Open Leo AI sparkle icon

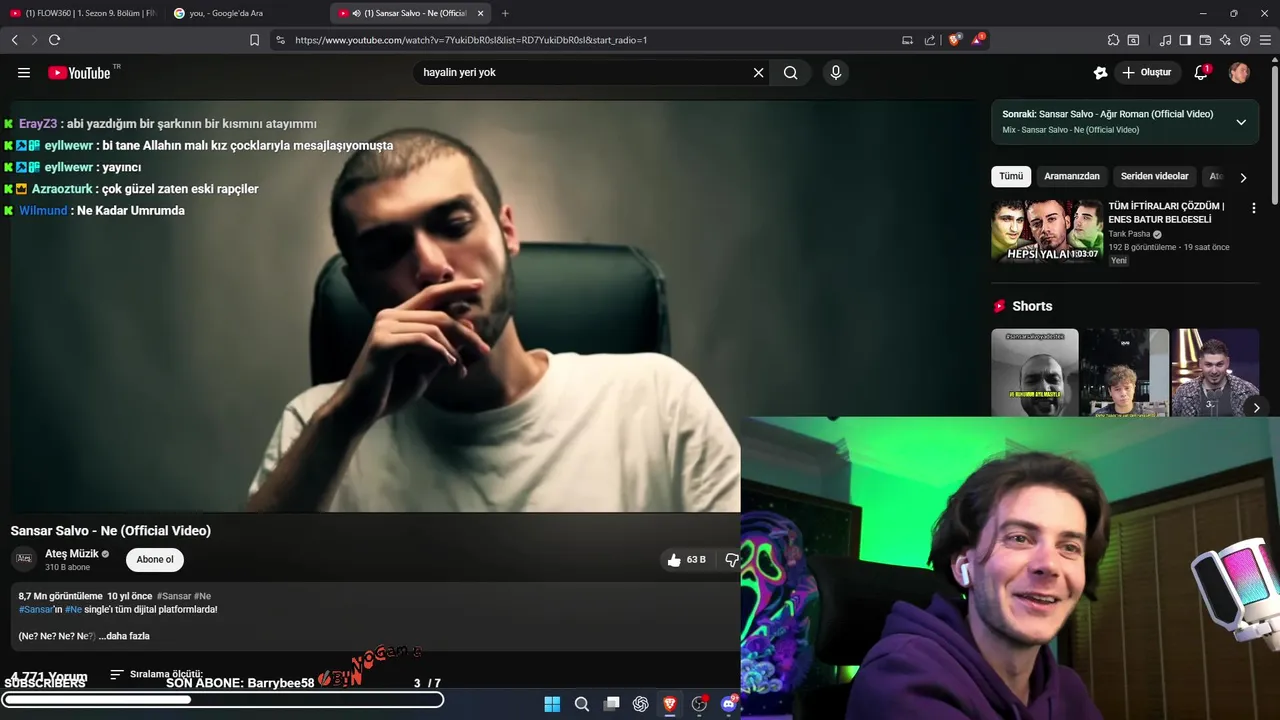(1225, 40)
